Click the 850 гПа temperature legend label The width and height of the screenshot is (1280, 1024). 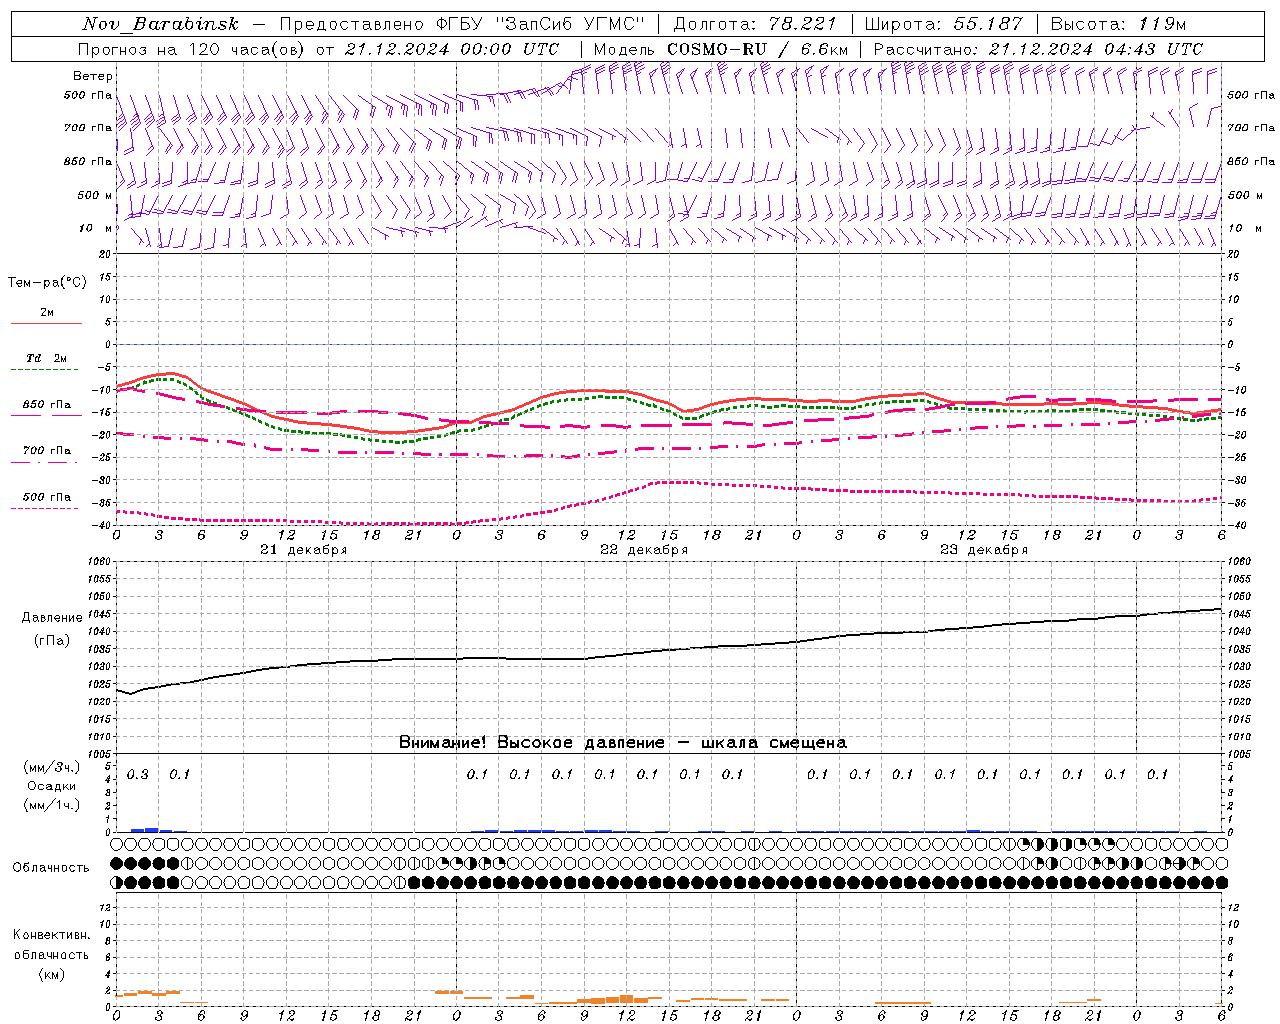tap(47, 405)
